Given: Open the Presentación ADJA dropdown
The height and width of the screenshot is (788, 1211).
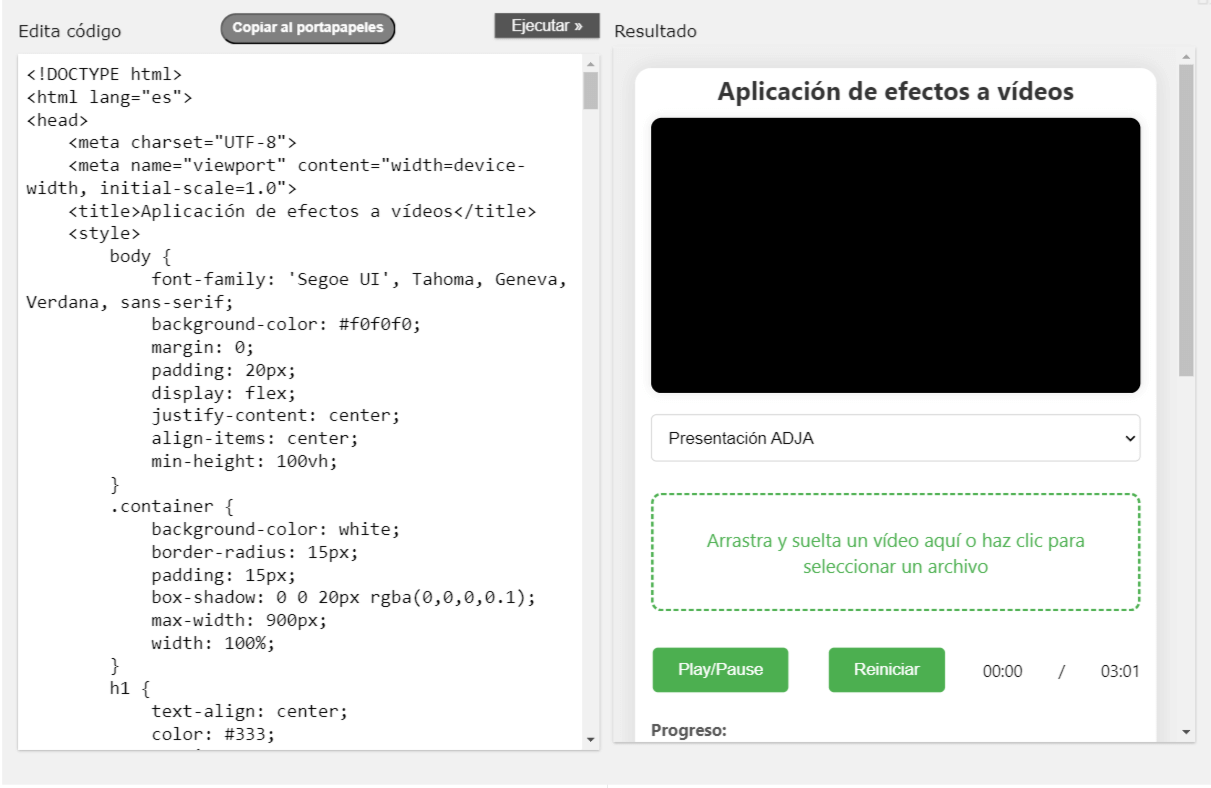Looking at the screenshot, I should click(895, 438).
